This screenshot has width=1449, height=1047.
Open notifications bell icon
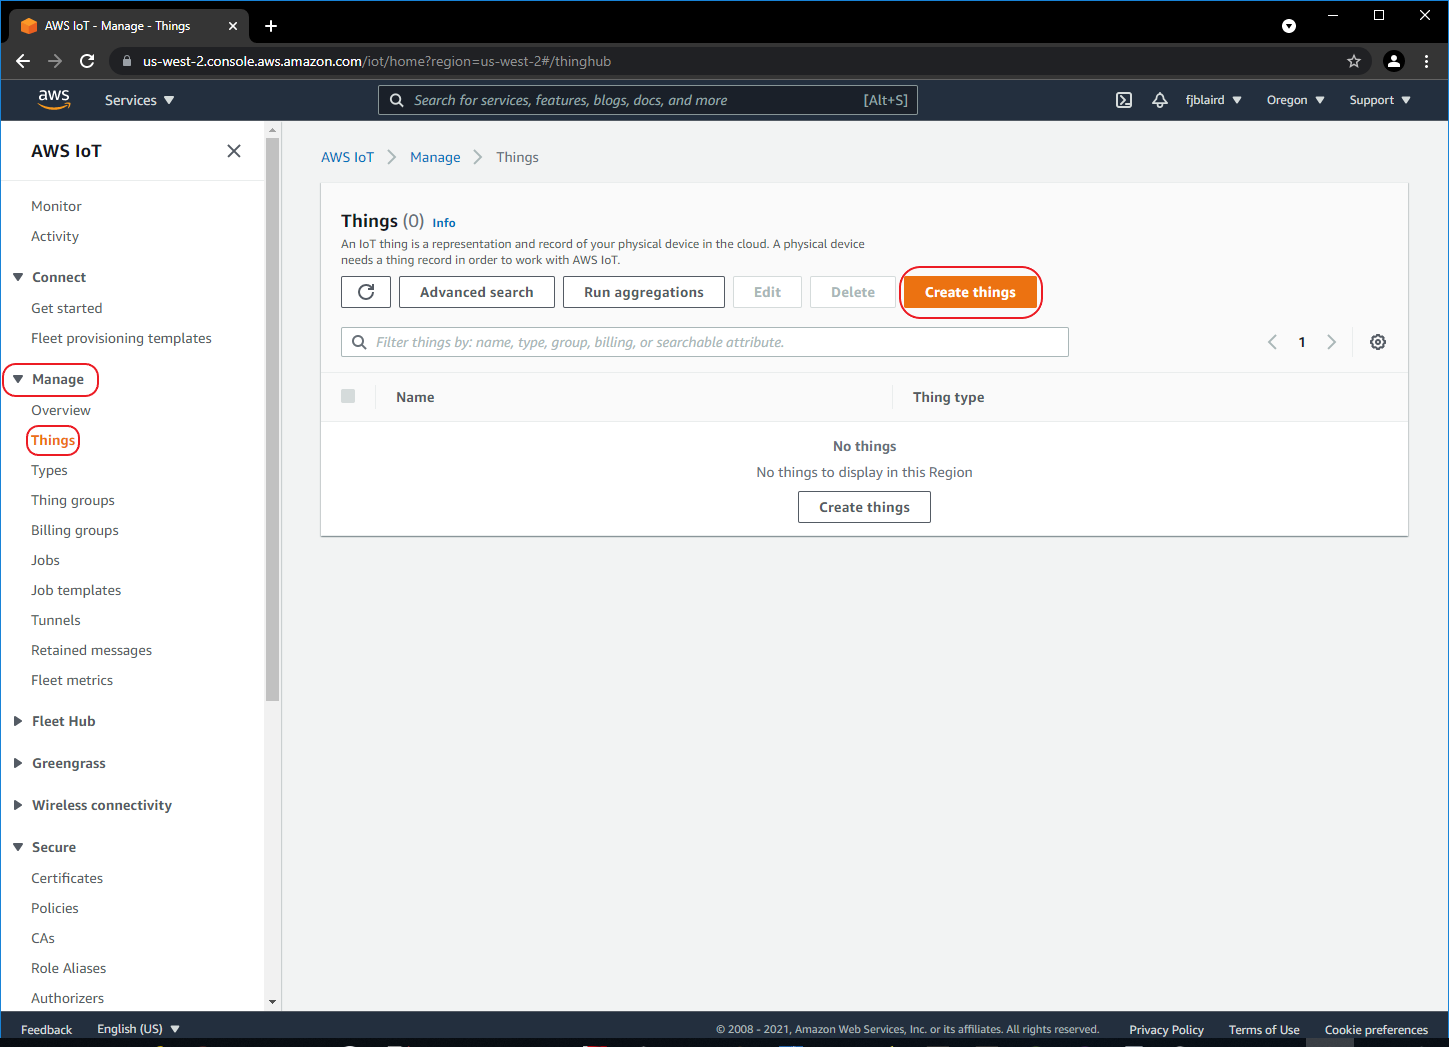[1160, 100]
